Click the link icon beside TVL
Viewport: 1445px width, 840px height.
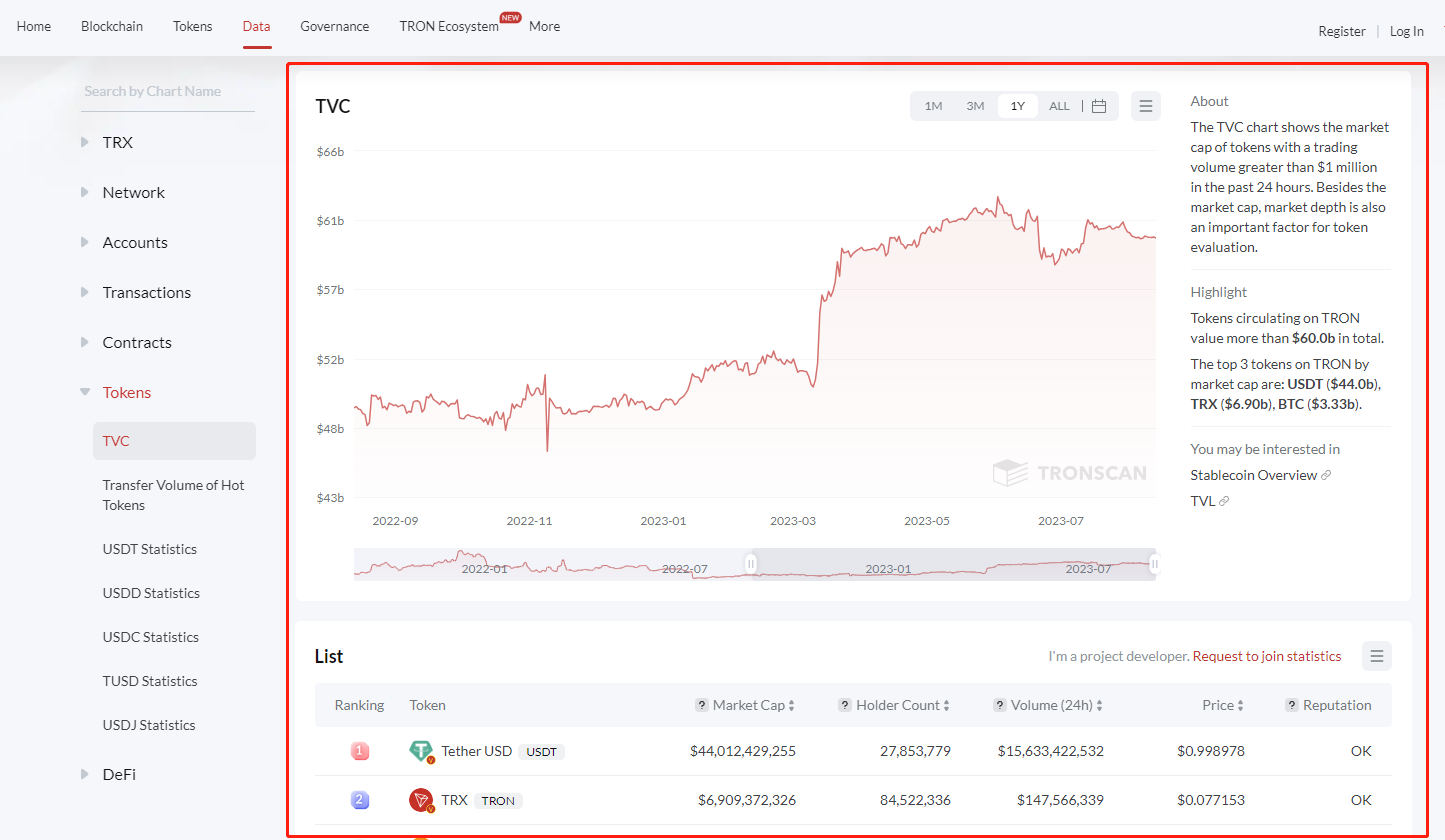click(1224, 501)
